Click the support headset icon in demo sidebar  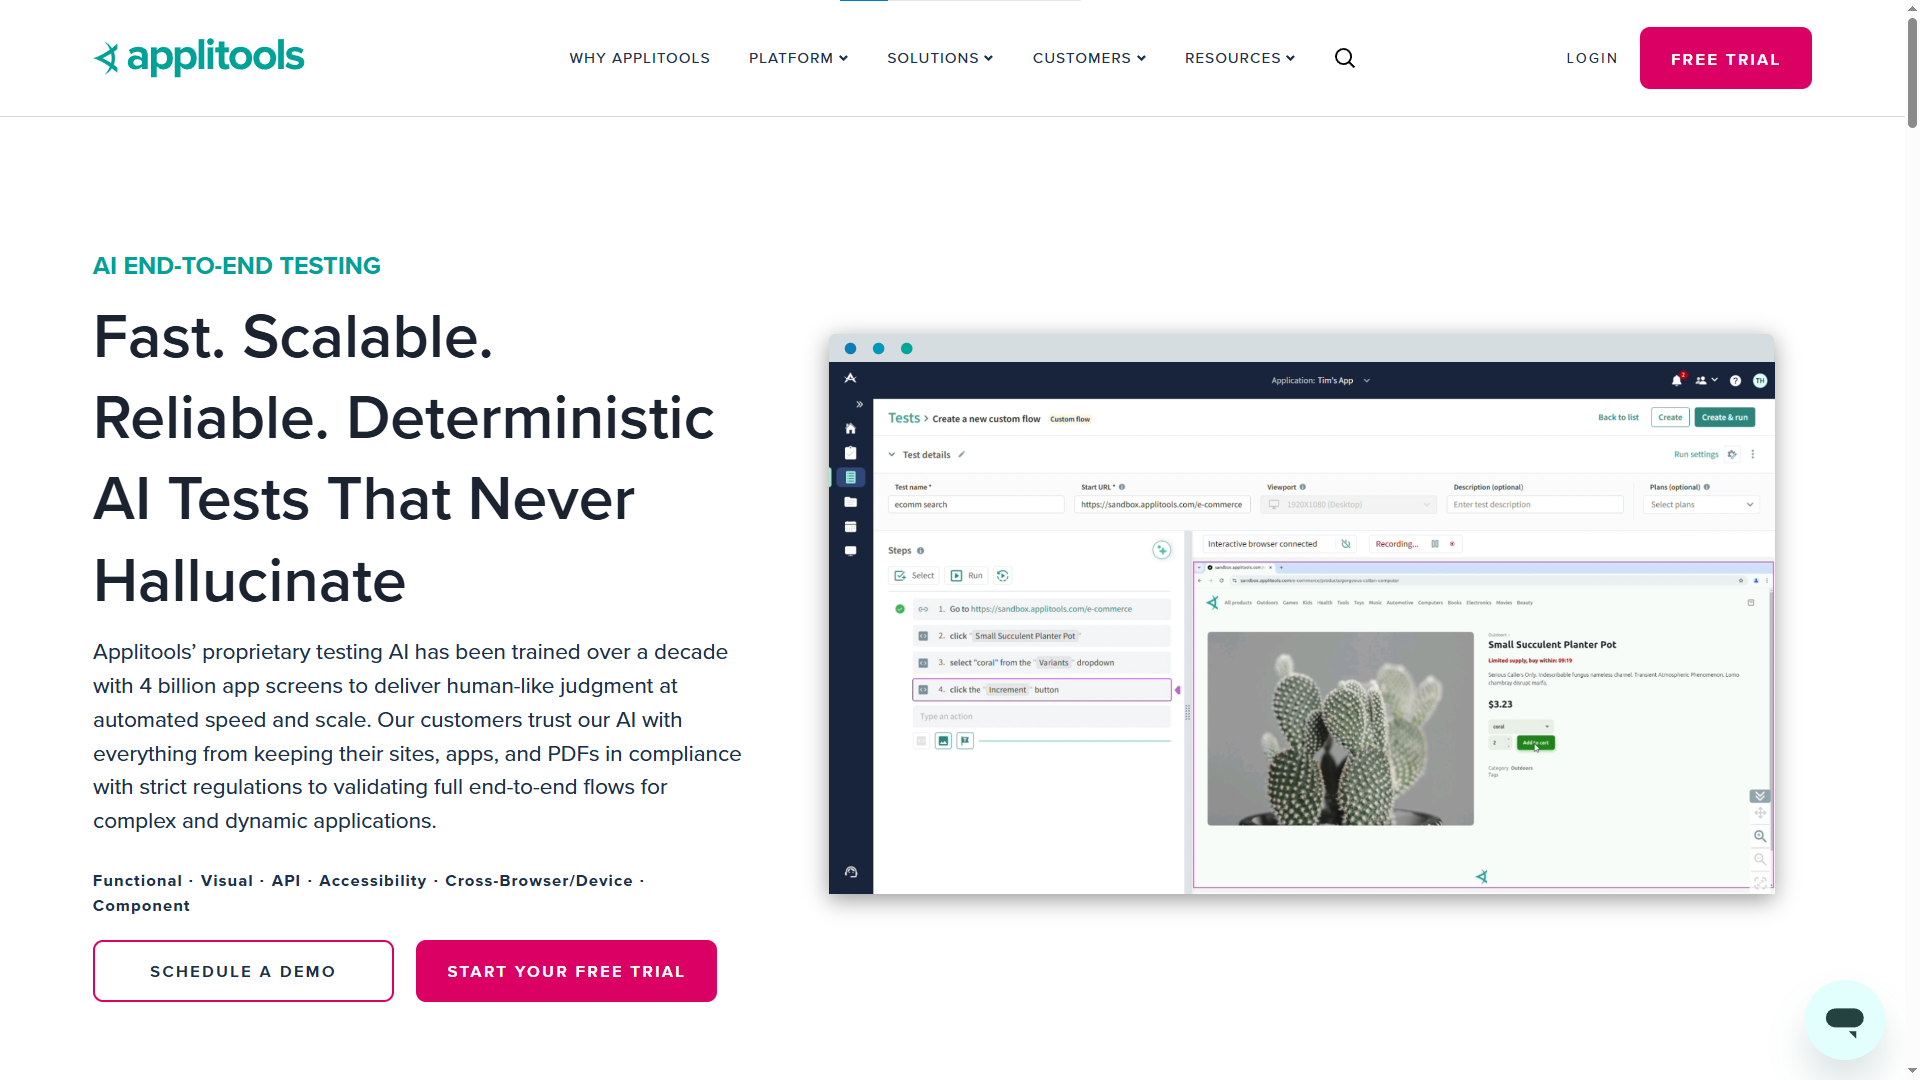(851, 872)
